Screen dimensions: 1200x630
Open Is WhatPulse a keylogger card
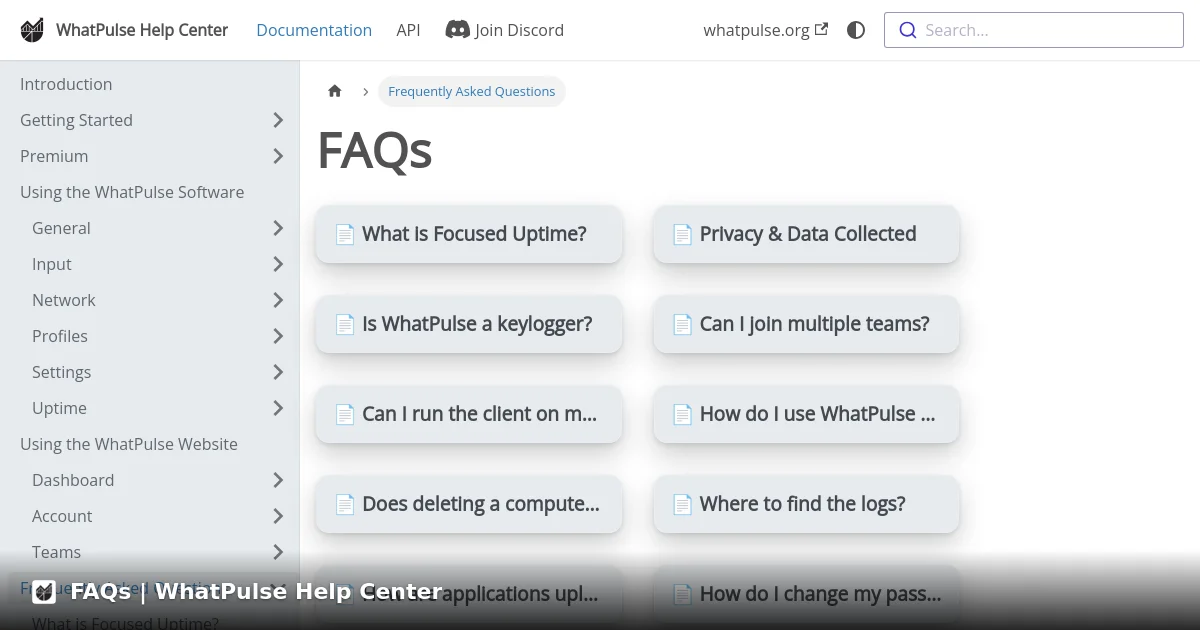click(x=469, y=324)
